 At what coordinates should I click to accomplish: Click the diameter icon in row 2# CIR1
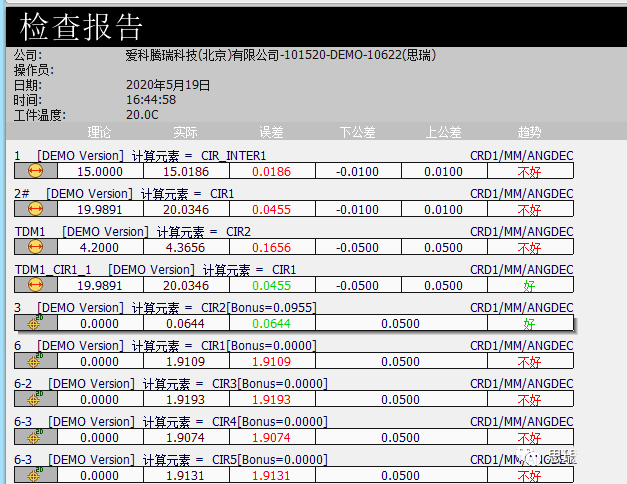pyautogui.click(x=35, y=209)
